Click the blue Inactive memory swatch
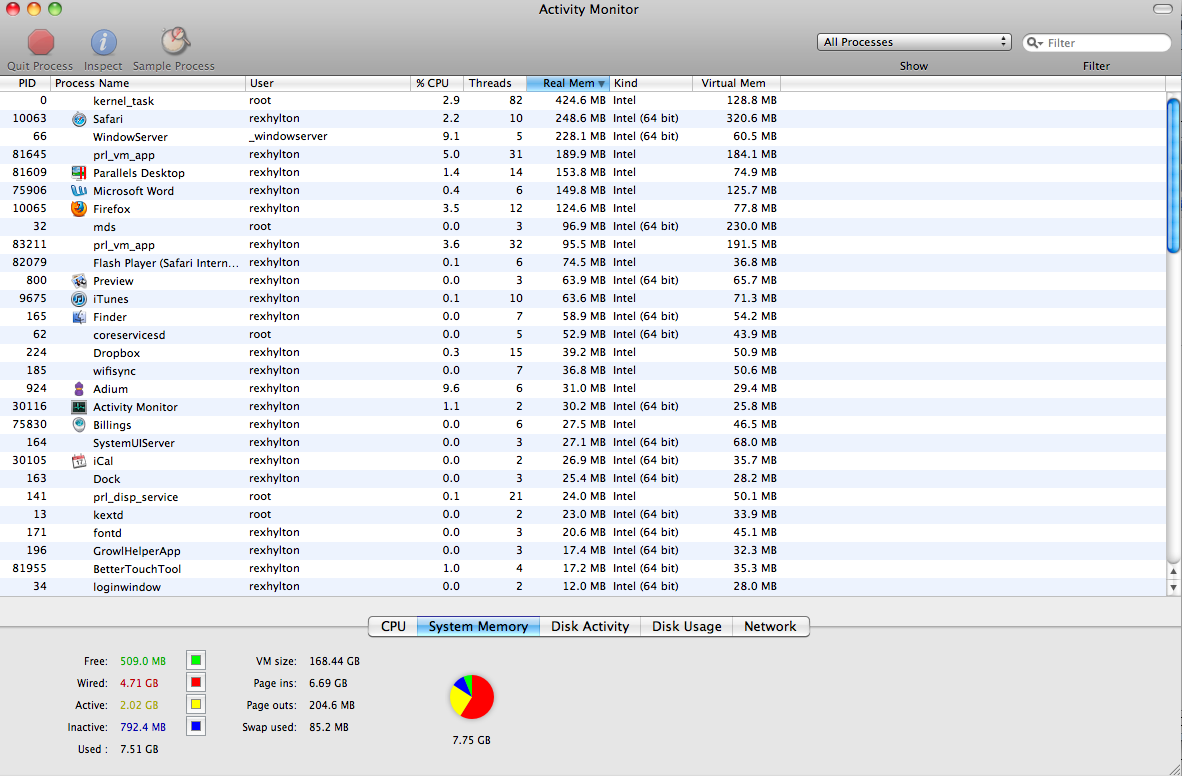The height and width of the screenshot is (776, 1182). [196, 727]
